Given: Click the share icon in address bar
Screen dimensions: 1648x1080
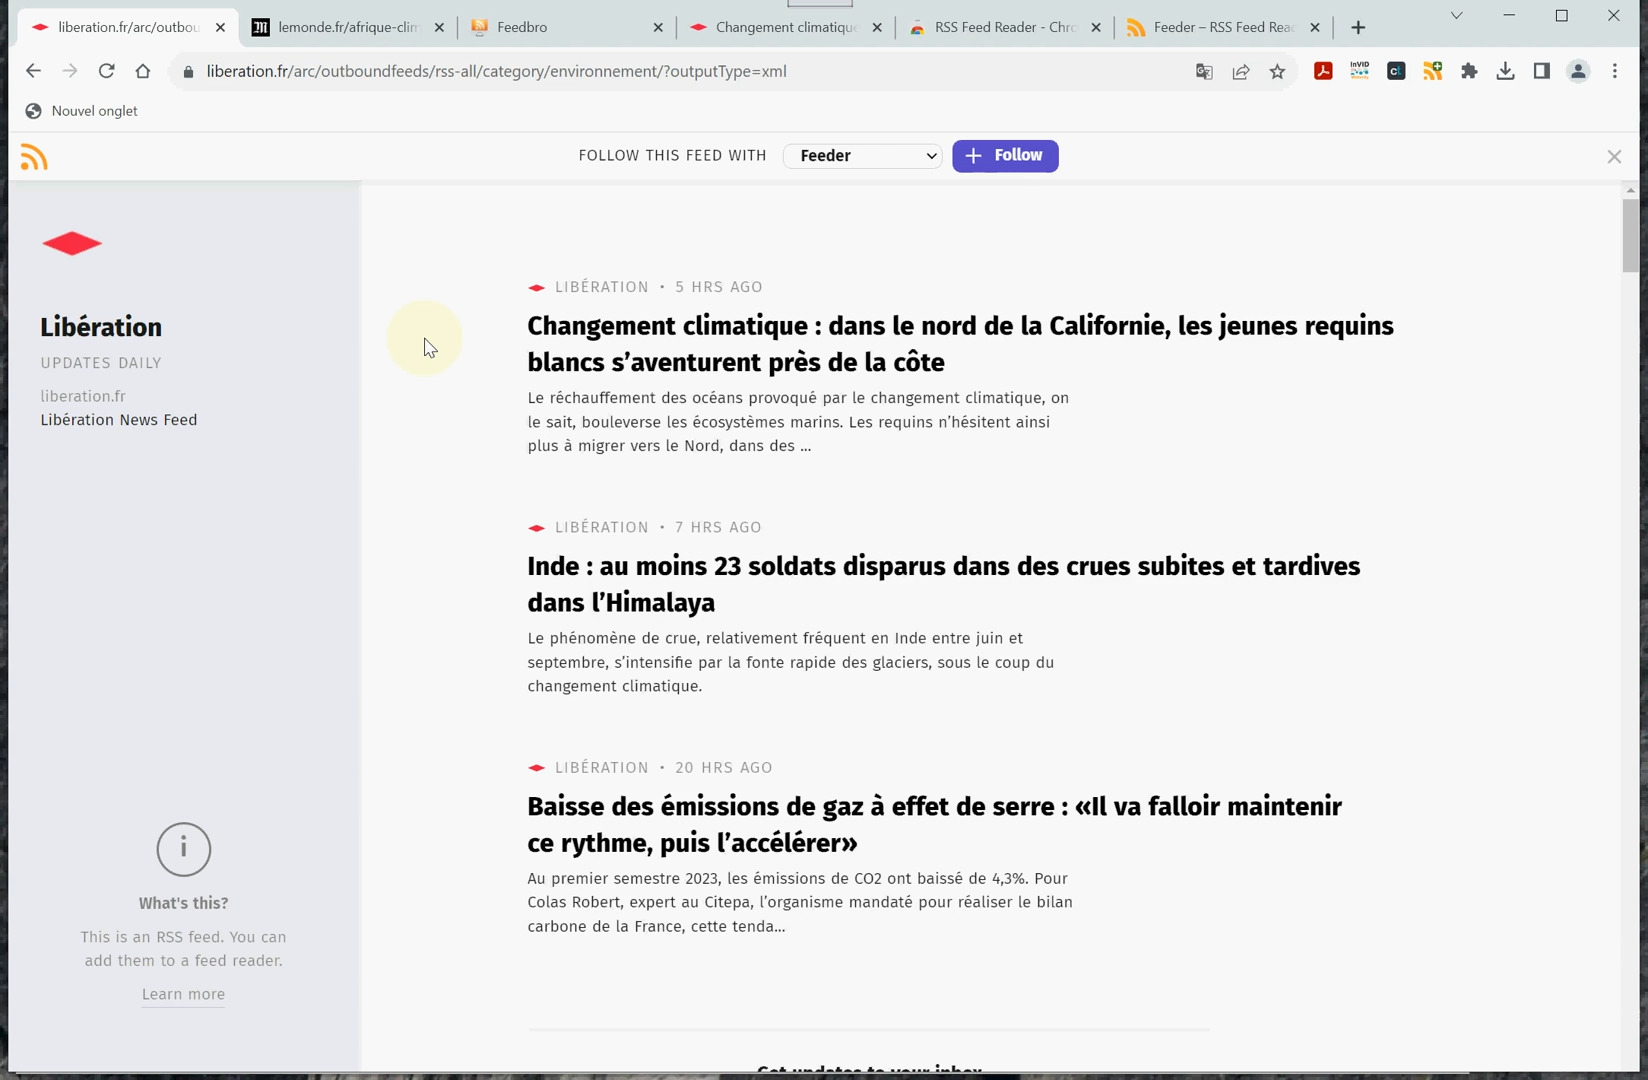Looking at the screenshot, I should click(1241, 71).
